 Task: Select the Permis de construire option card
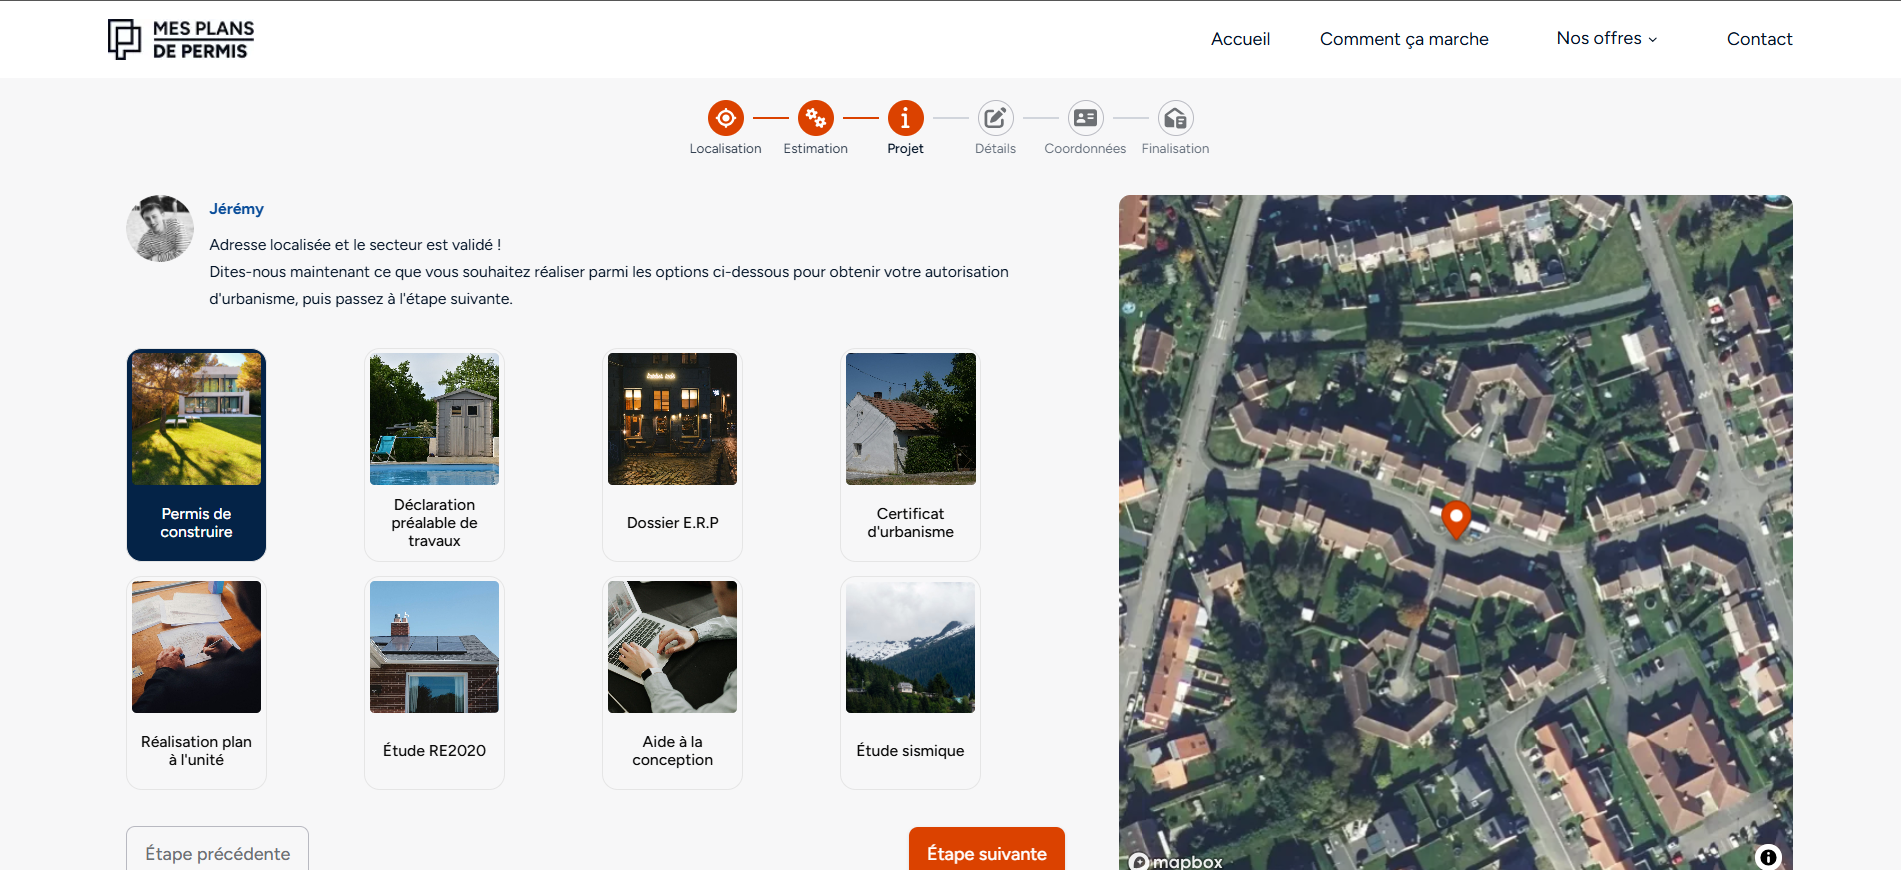coord(196,454)
